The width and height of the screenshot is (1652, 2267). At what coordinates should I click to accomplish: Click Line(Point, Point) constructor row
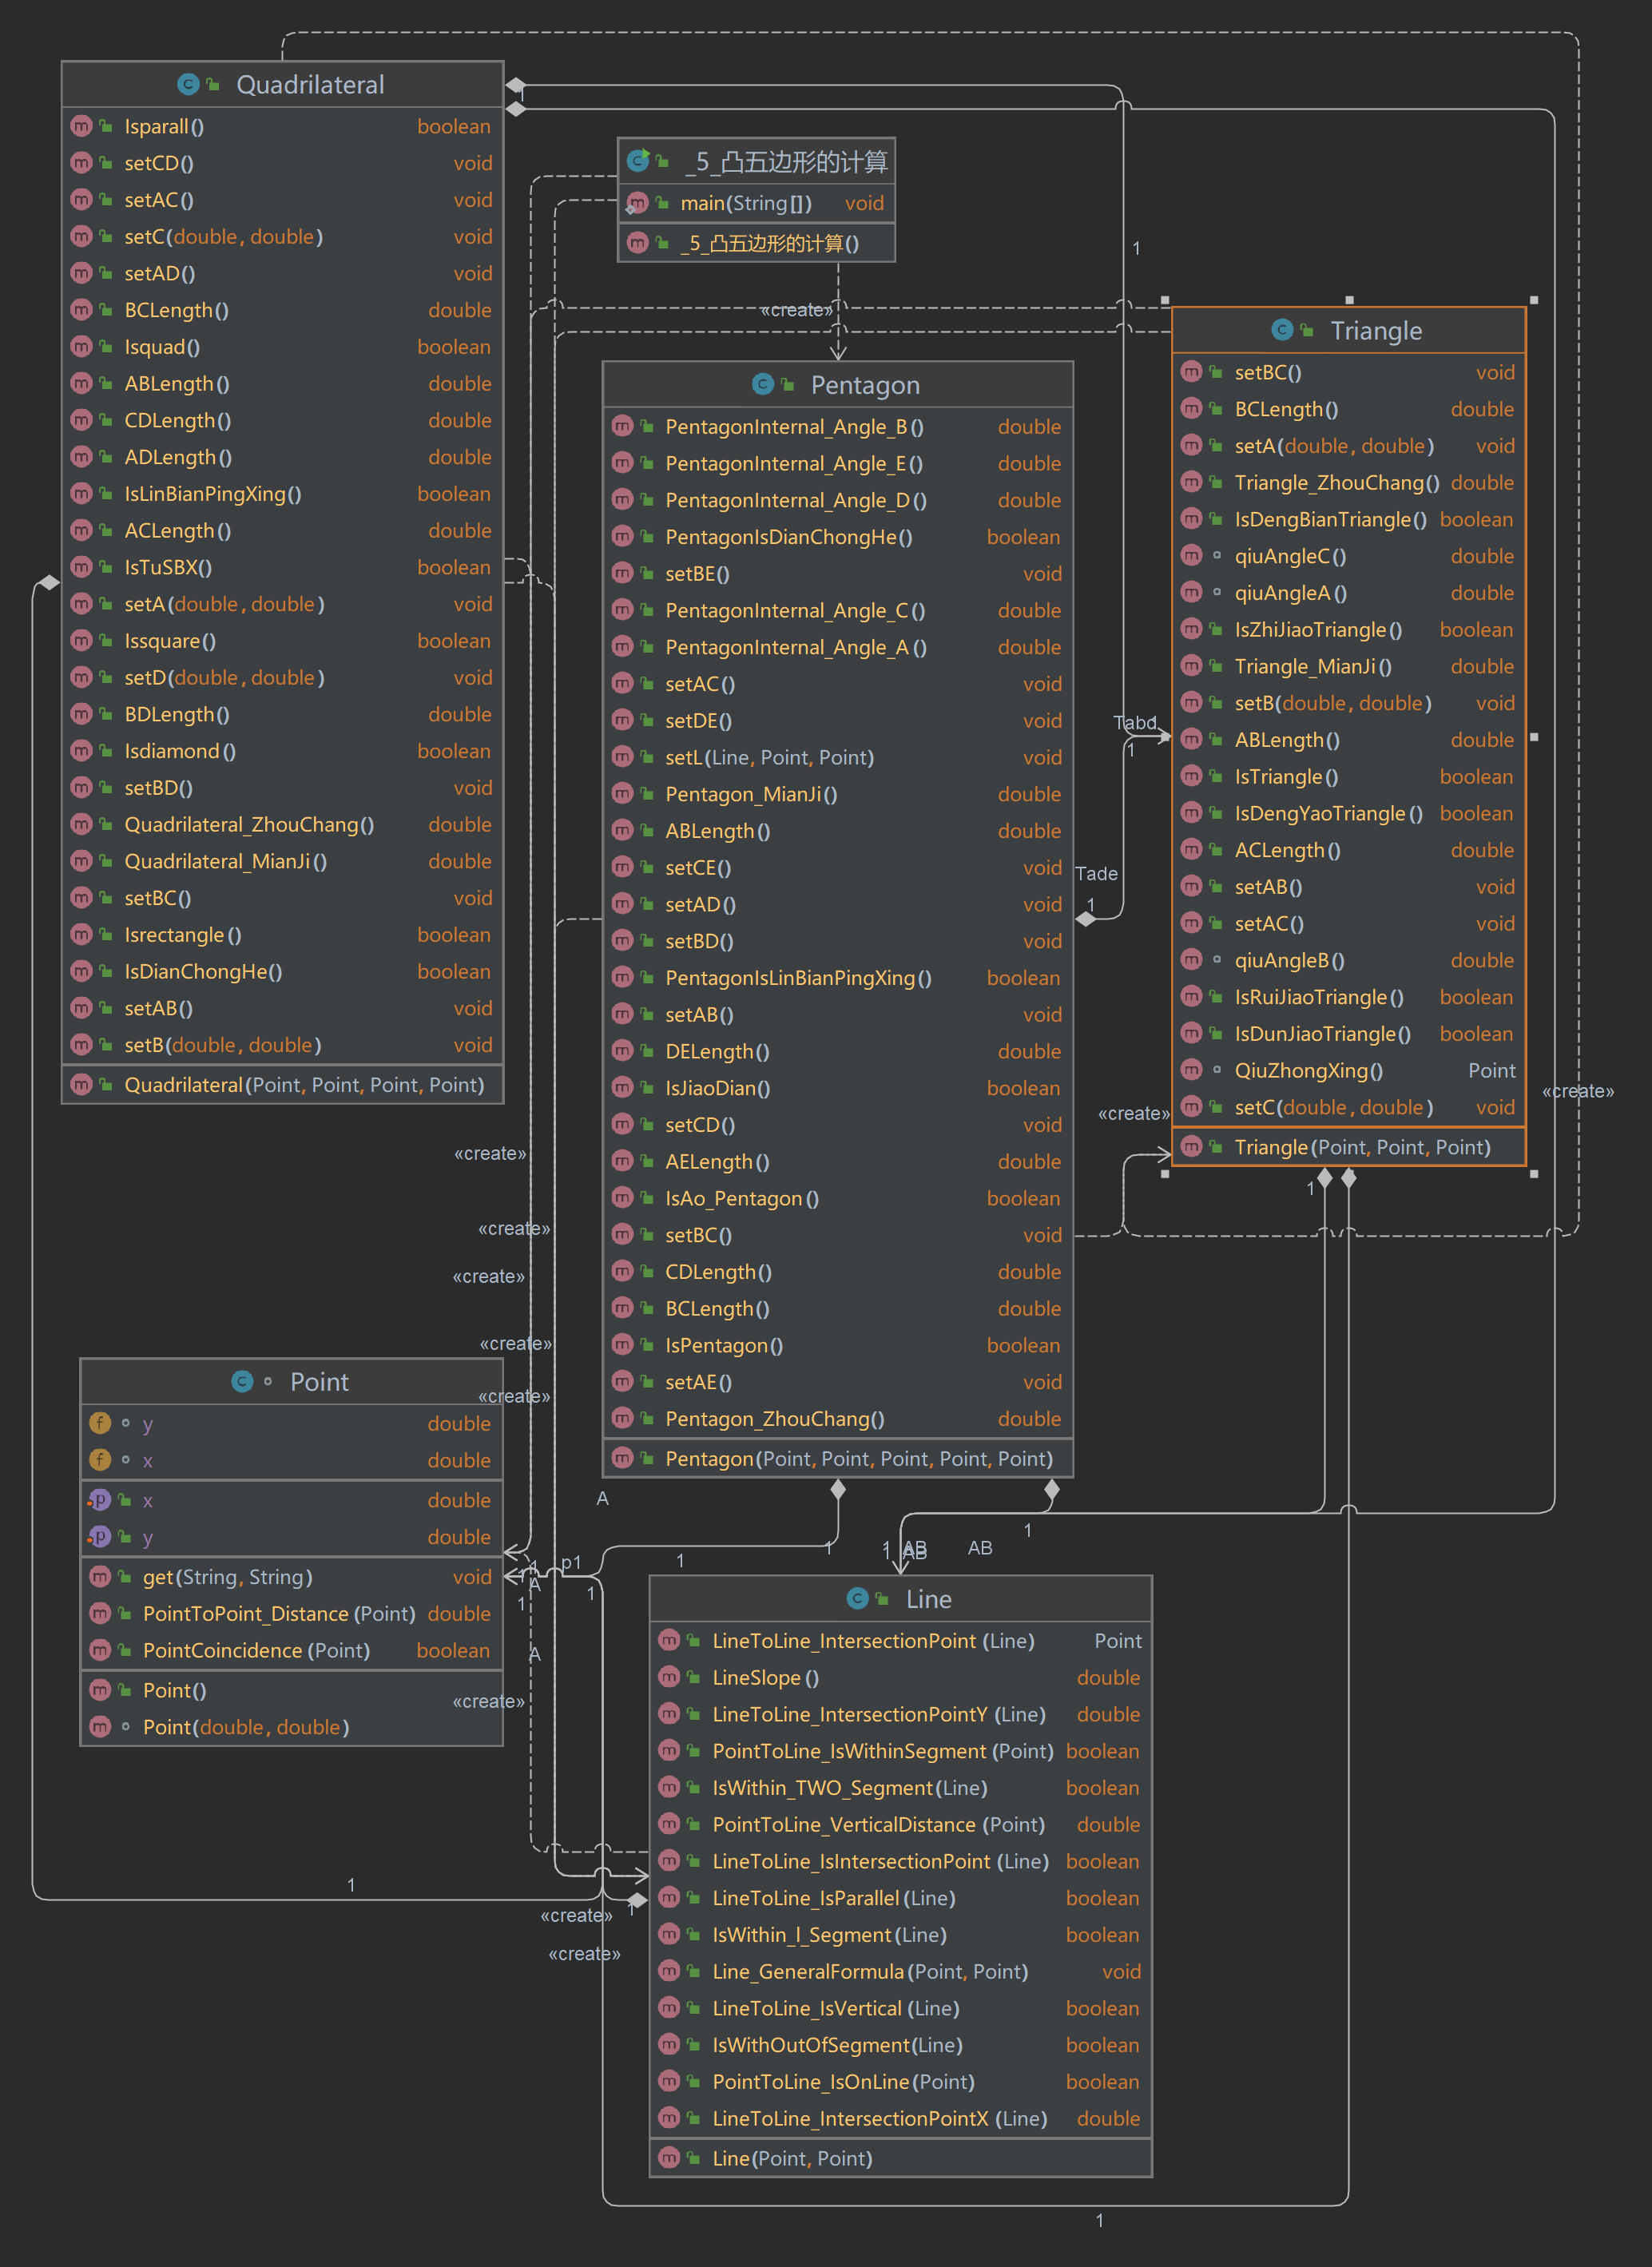tap(792, 2158)
